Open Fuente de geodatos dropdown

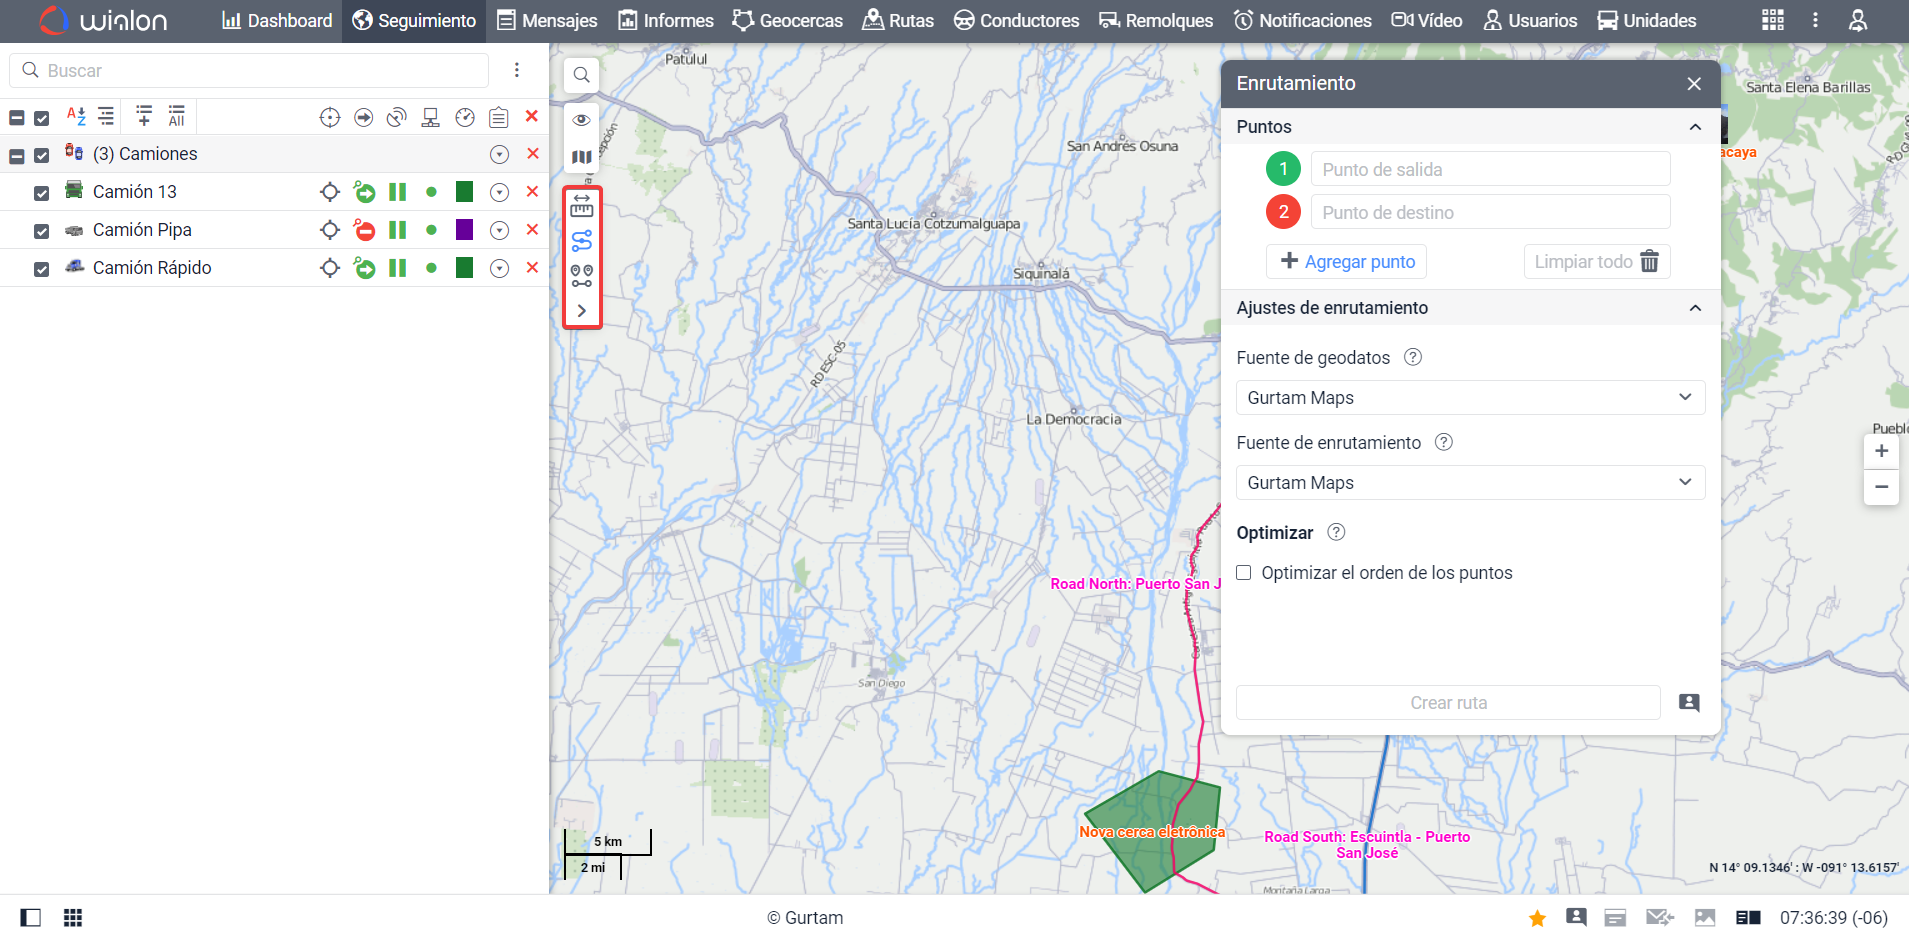pos(1470,398)
